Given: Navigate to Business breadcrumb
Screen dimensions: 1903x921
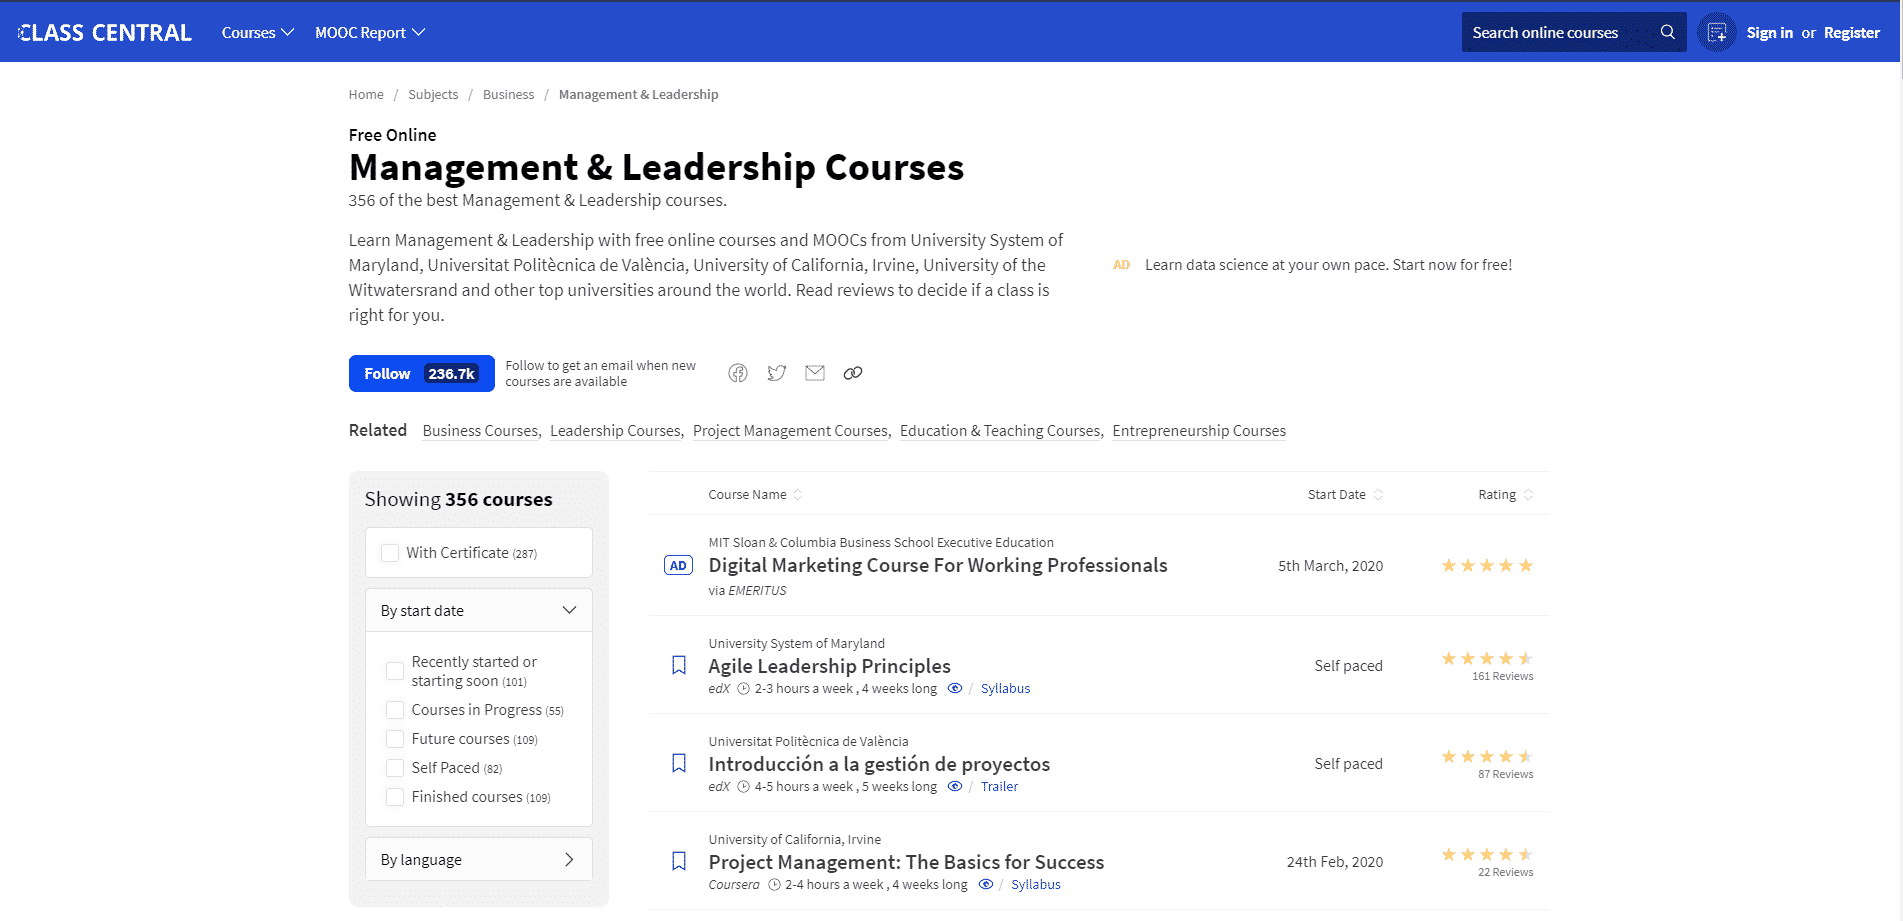Looking at the screenshot, I should click(508, 94).
